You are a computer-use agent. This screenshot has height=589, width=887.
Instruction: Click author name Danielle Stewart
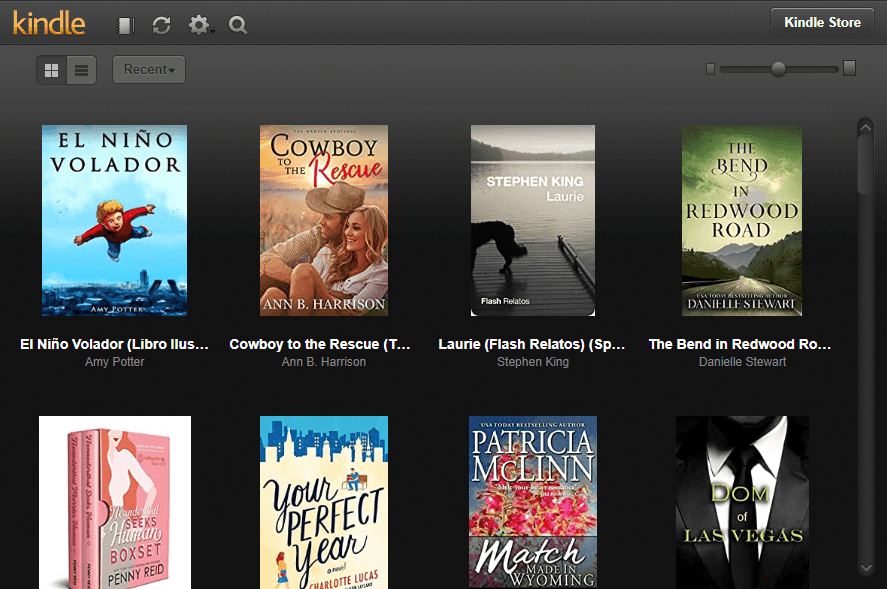coord(742,362)
